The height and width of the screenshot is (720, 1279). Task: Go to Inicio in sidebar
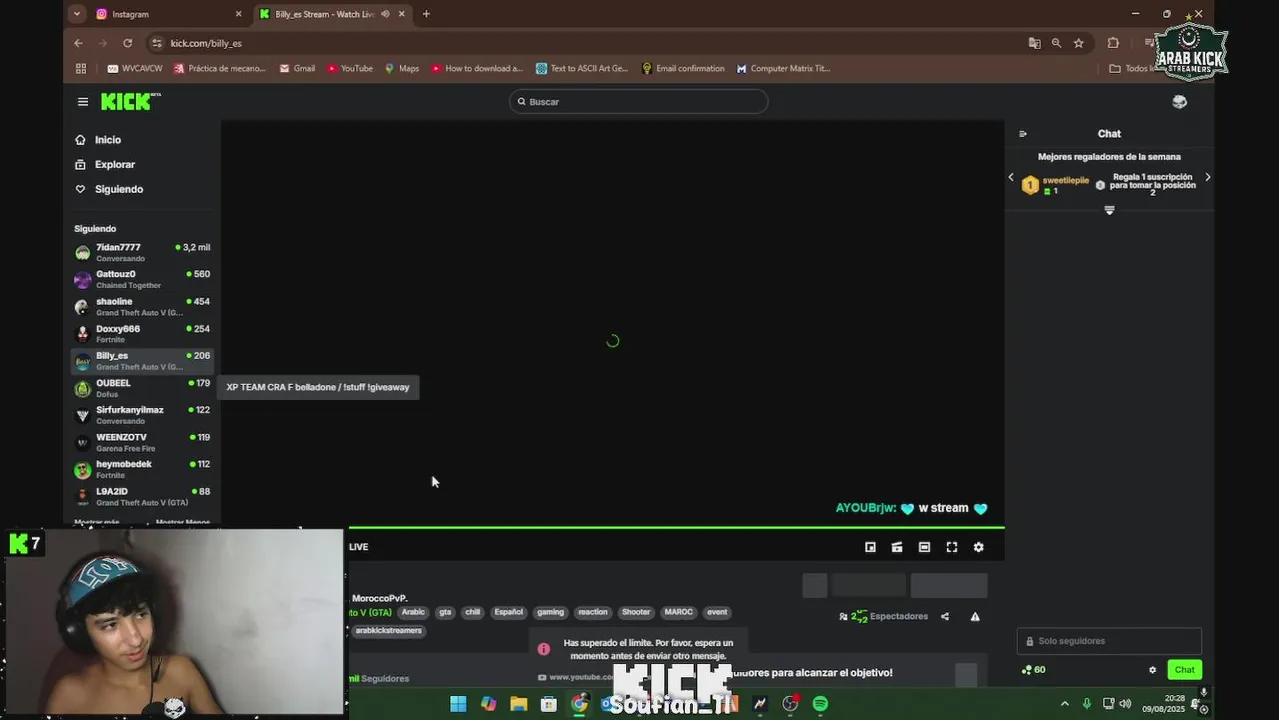pos(97,140)
